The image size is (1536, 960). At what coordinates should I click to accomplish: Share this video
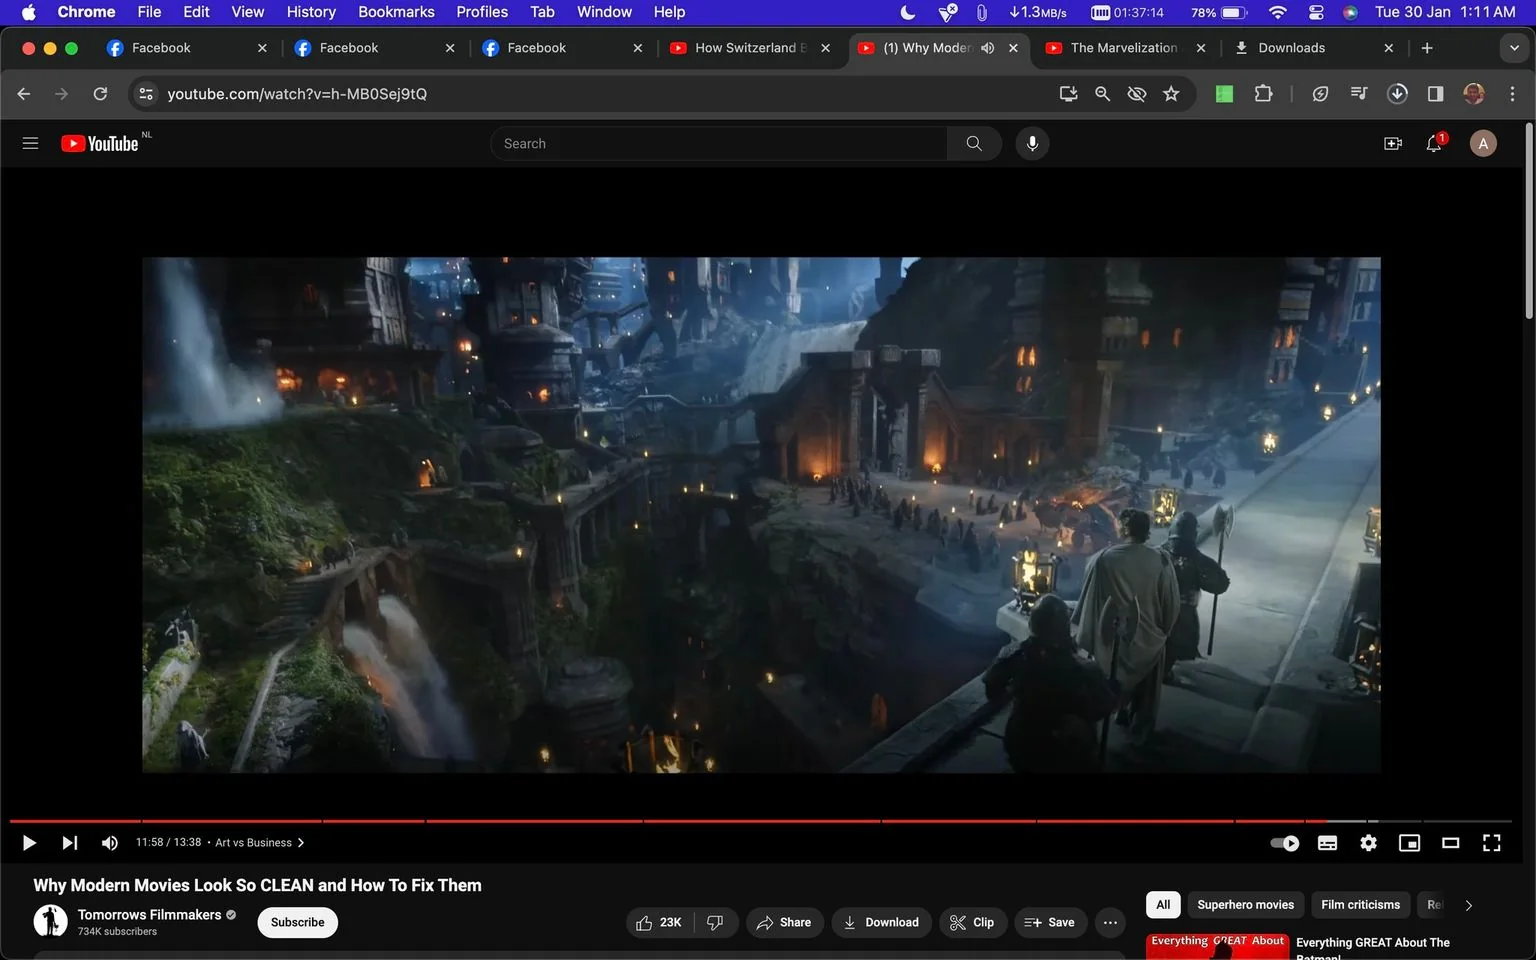(x=784, y=922)
